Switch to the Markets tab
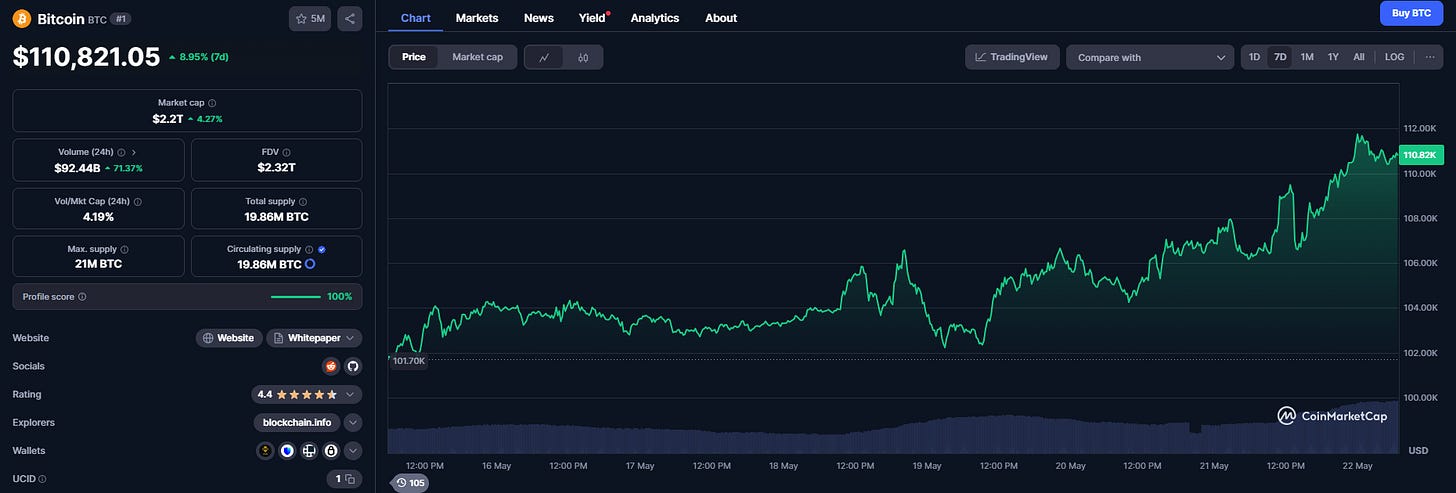The image size is (1456, 493). (477, 18)
